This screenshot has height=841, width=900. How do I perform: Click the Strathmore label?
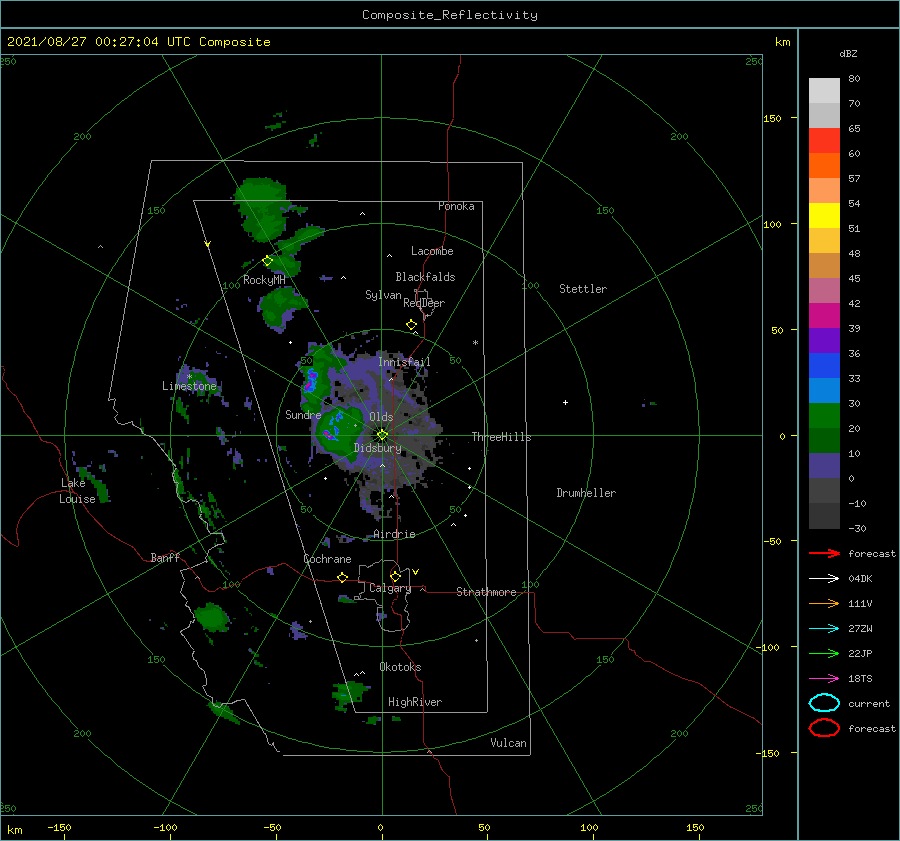(486, 592)
